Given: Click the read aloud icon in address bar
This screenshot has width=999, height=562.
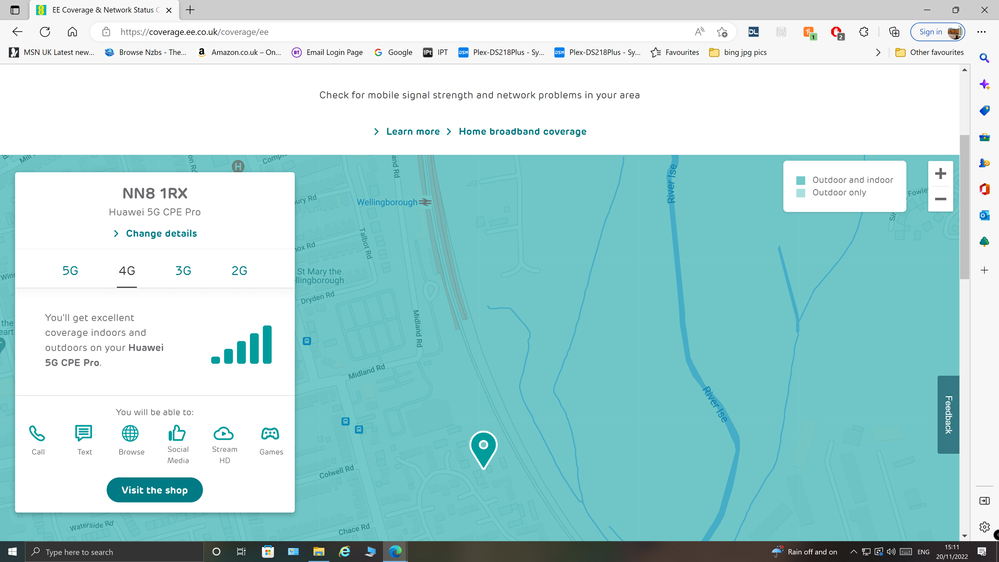Looking at the screenshot, I should [x=699, y=32].
